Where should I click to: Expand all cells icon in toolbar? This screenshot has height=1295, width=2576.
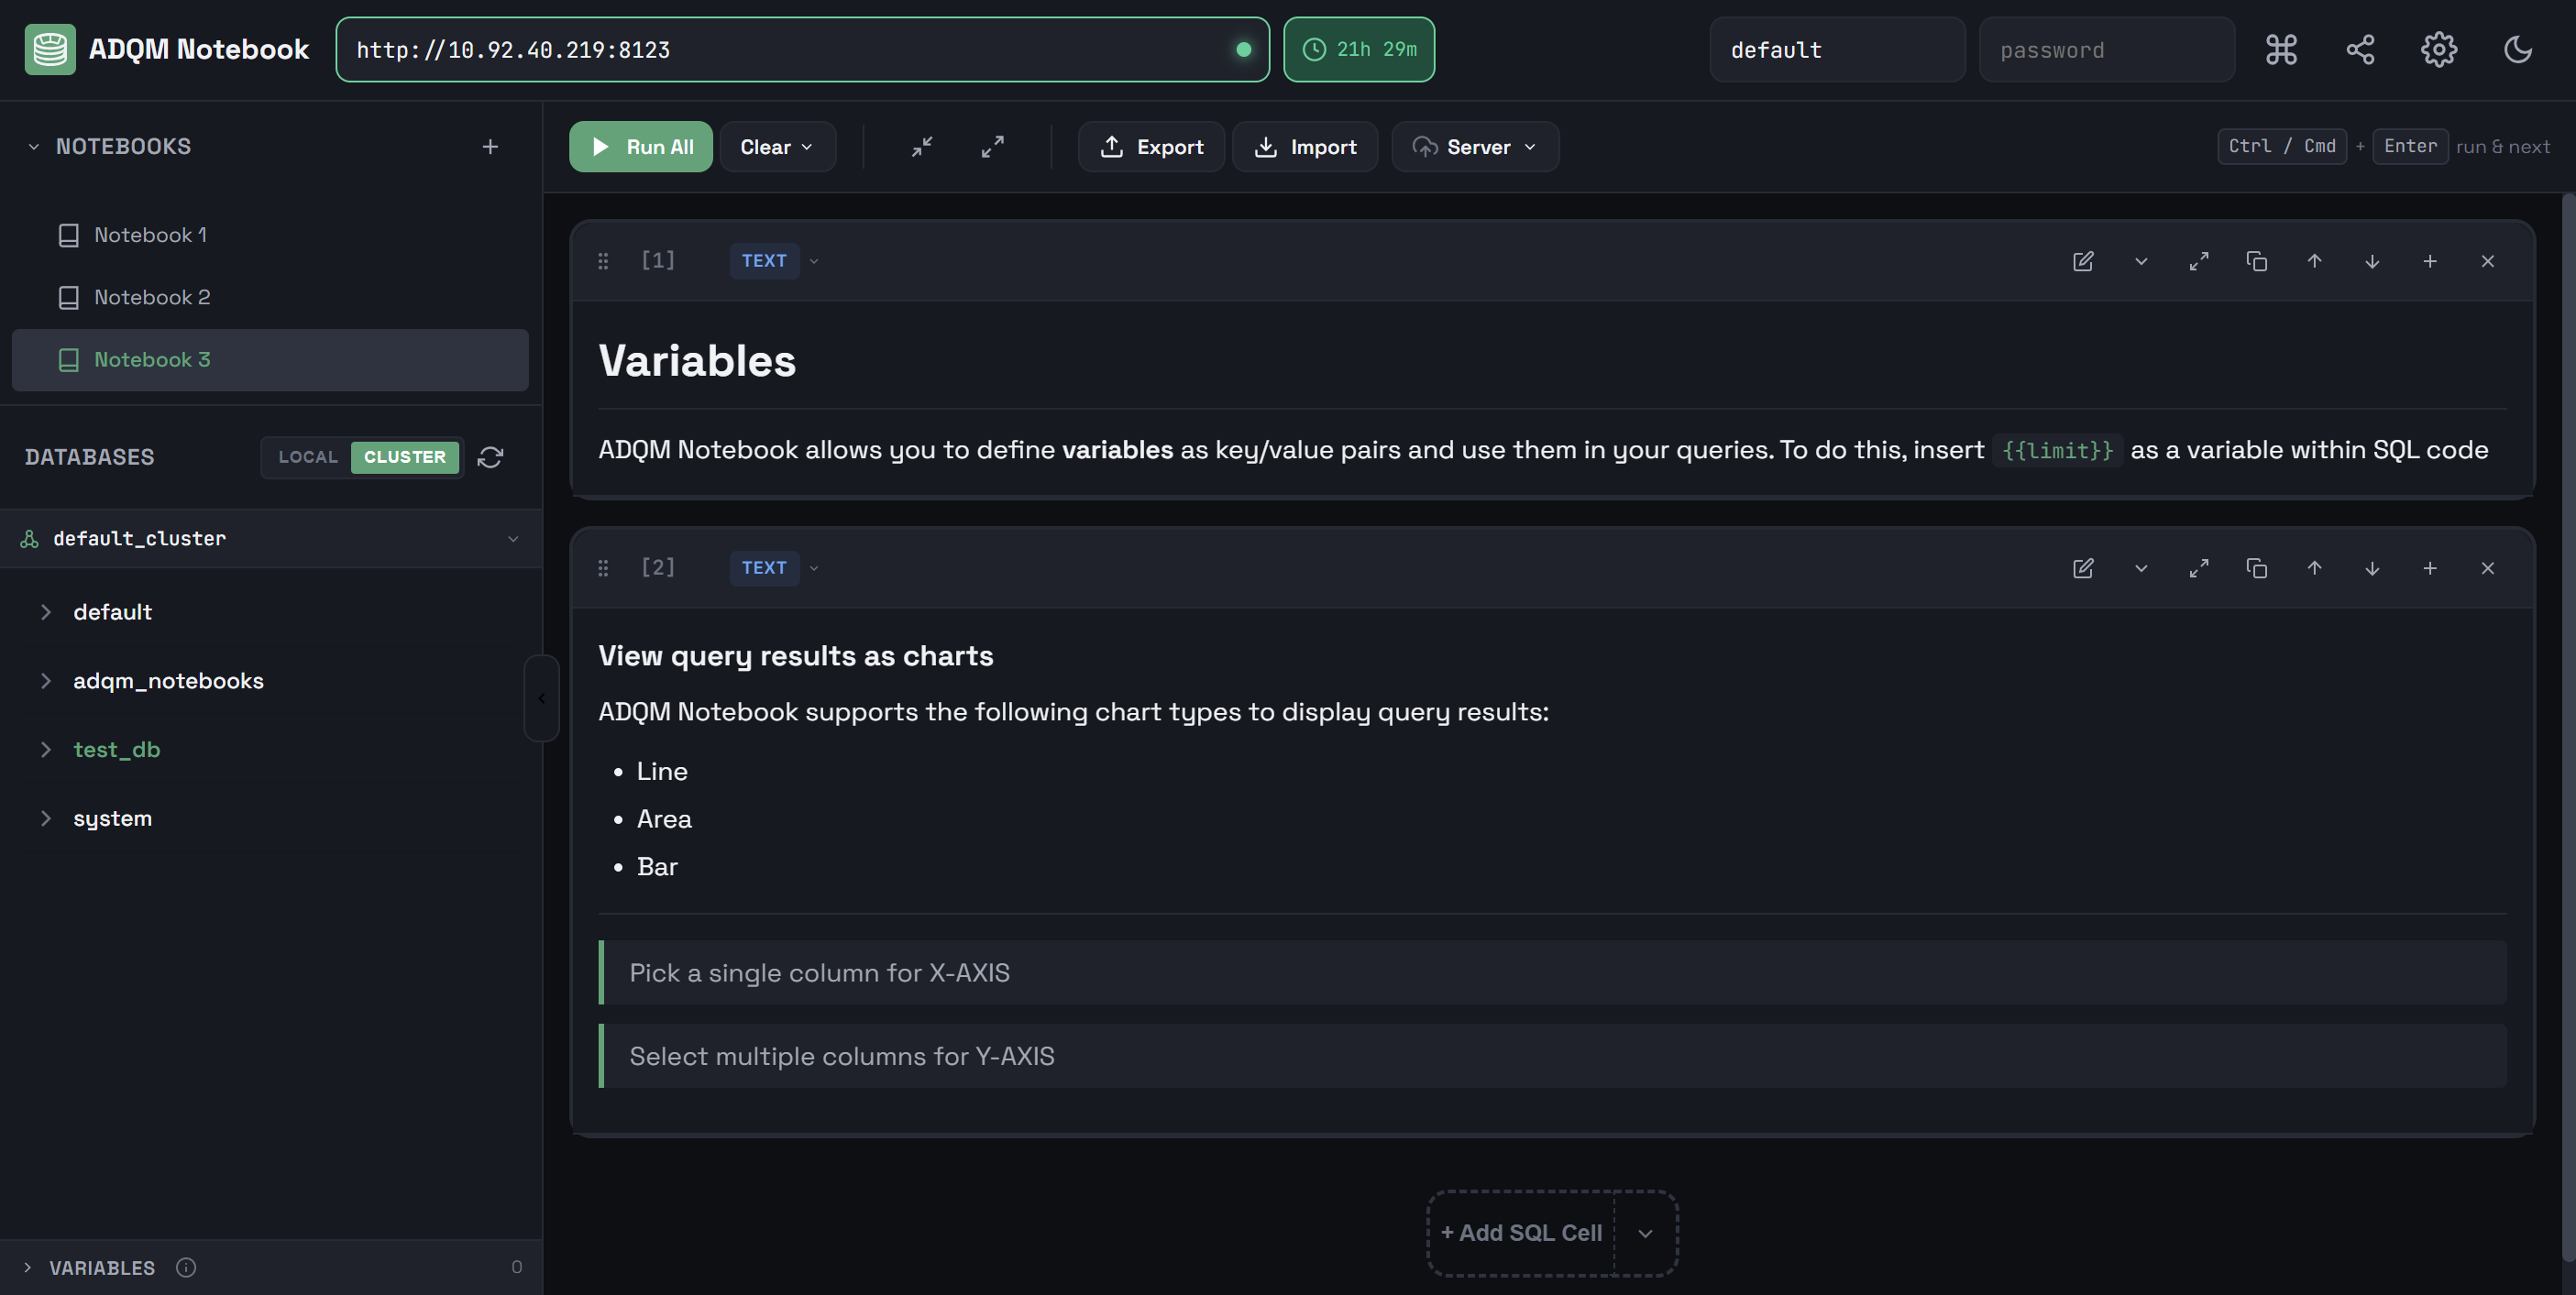992,147
